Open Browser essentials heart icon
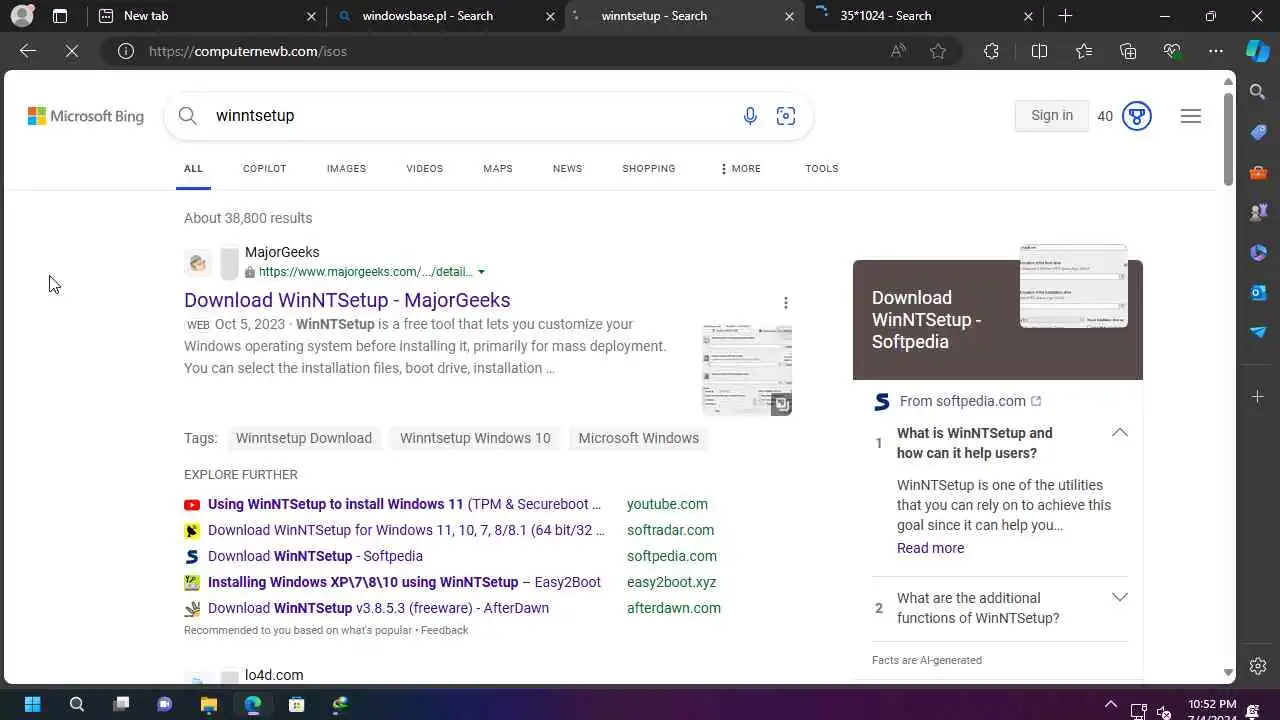 (1172, 51)
